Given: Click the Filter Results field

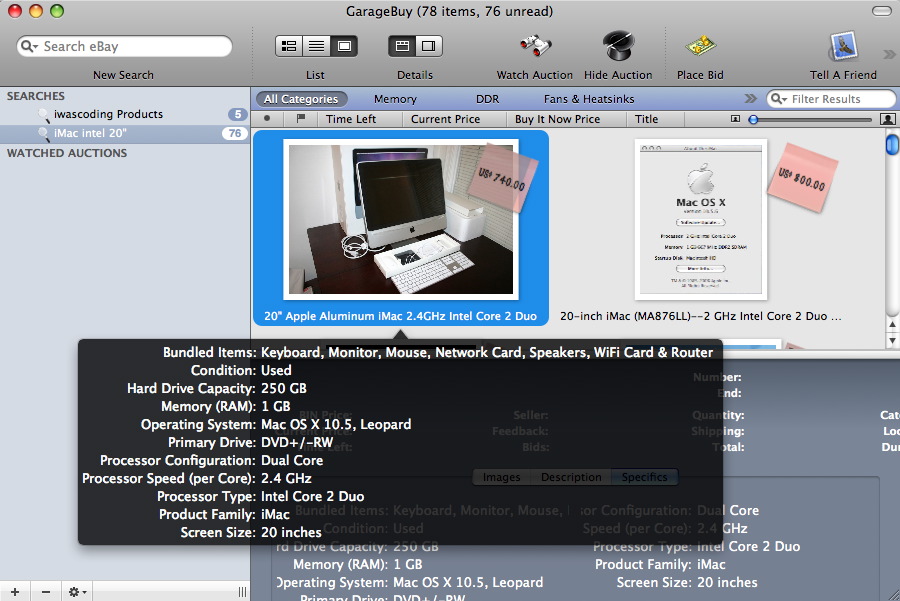Looking at the screenshot, I should click(x=831, y=99).
